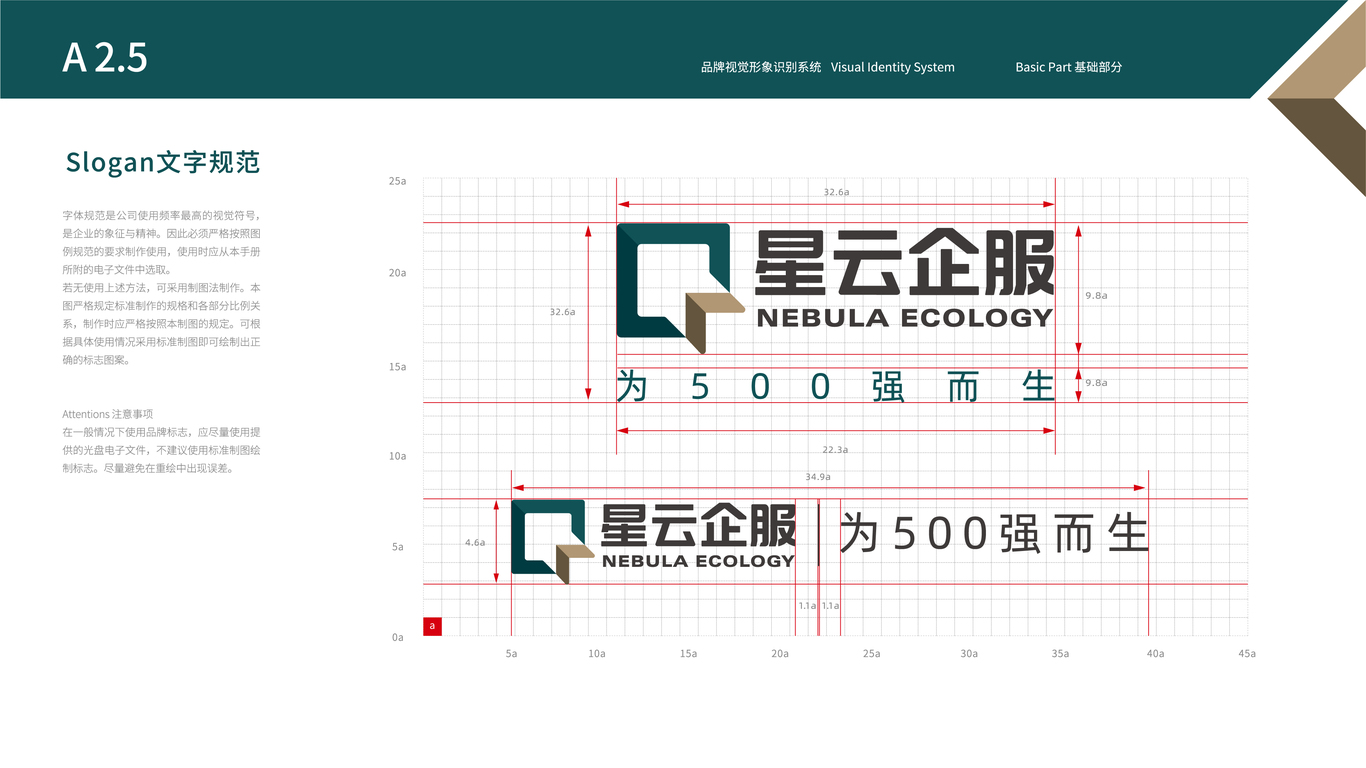Image resolution: width=1366 pixels, height=768 pixels.
Task: Select the smaller '星云企服' wordmark in horizontal lockup
Action: (698, 525)
